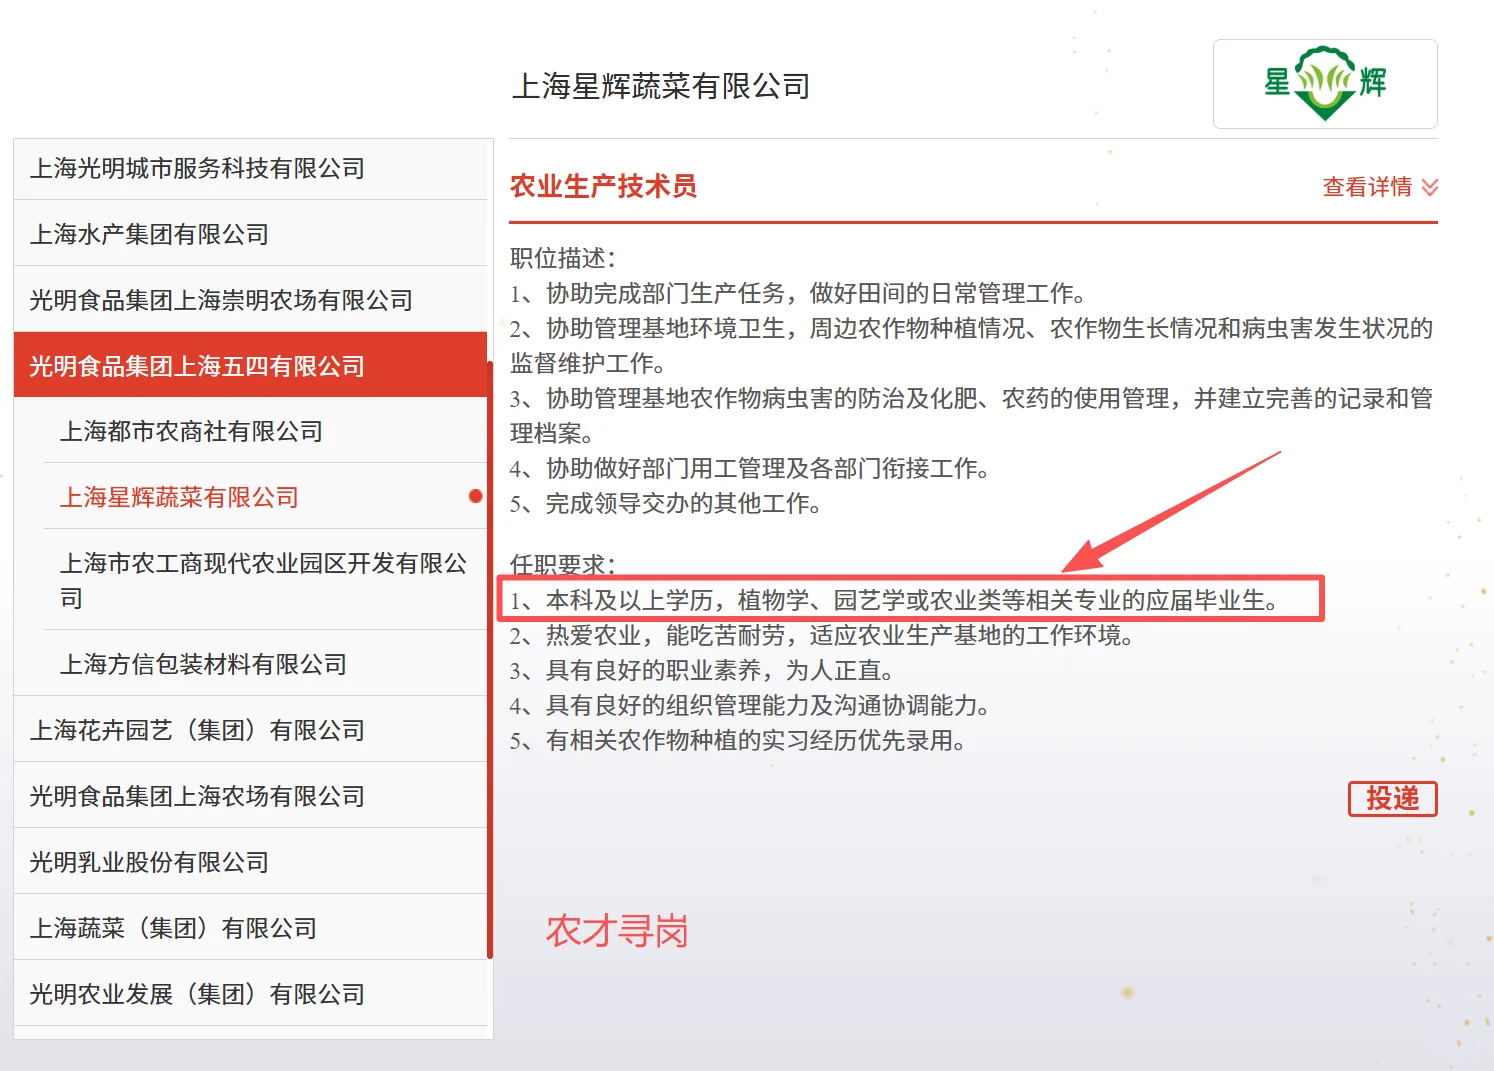
Task: Select 上海蔬菜（集团）有限公司 entry
Action: 250,928
